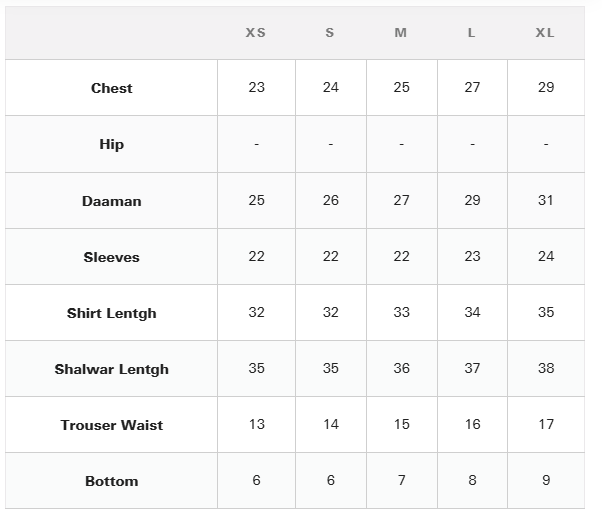Viewport: 602px width, 521px height.
Task: Click Daaman value 26 under S
Action: click(x=331, y=200)
